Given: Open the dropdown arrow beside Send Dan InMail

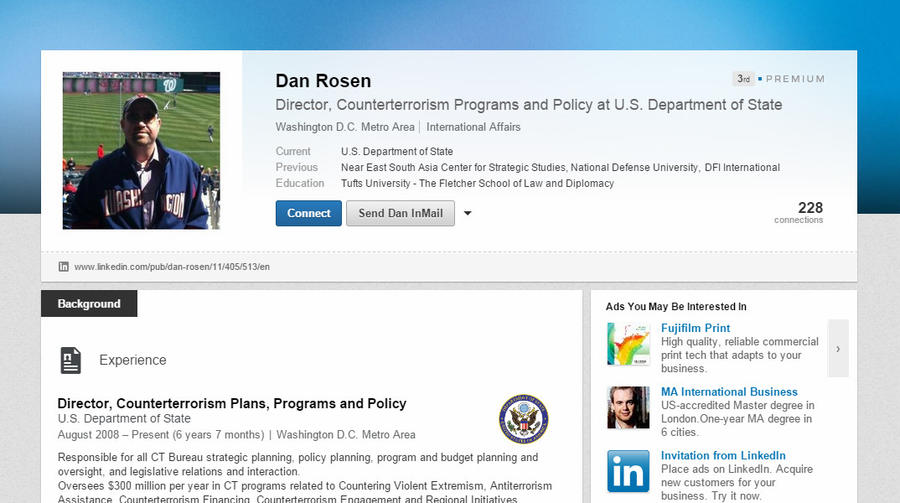Looking at the screenshot, I should (468, 213).
